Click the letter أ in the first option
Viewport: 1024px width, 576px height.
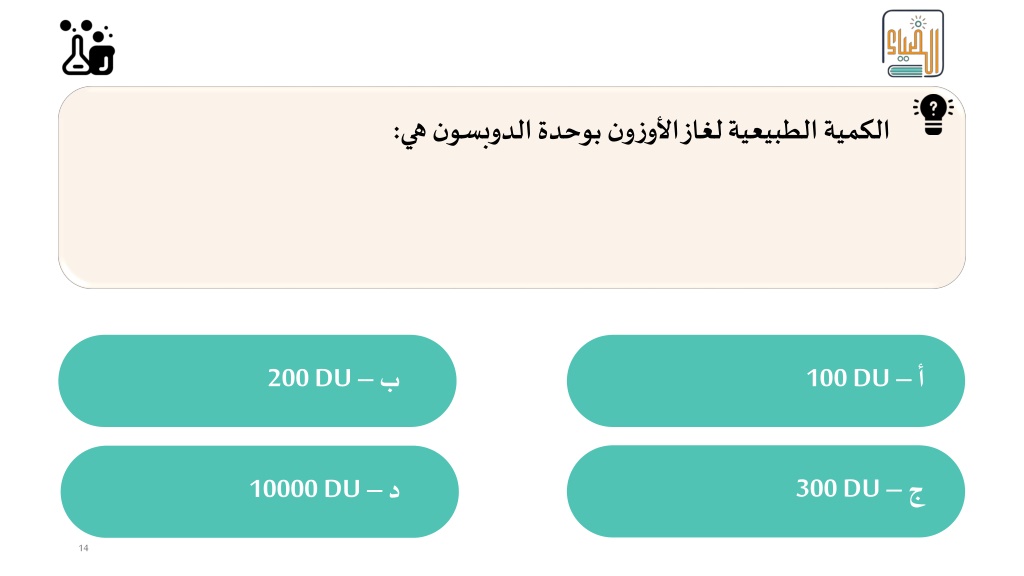coord(920,377)
